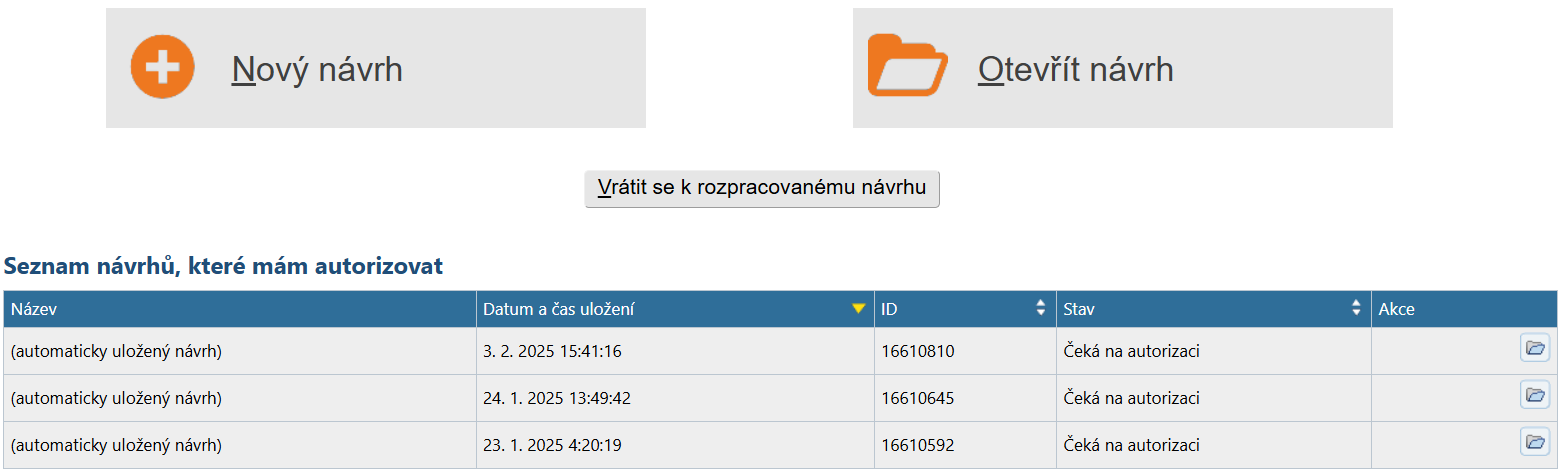This screenshot has height=475, width=1561.
Task: Click ID cell 16610645
Action: click(918, 398)
